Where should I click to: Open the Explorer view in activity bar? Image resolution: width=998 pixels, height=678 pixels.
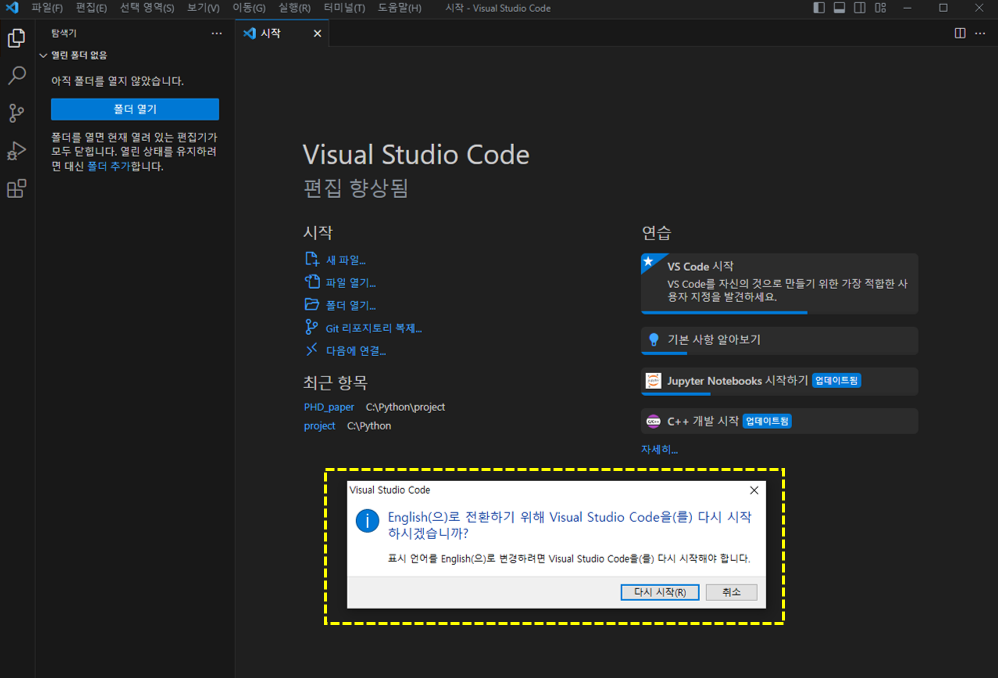[17, 38]
